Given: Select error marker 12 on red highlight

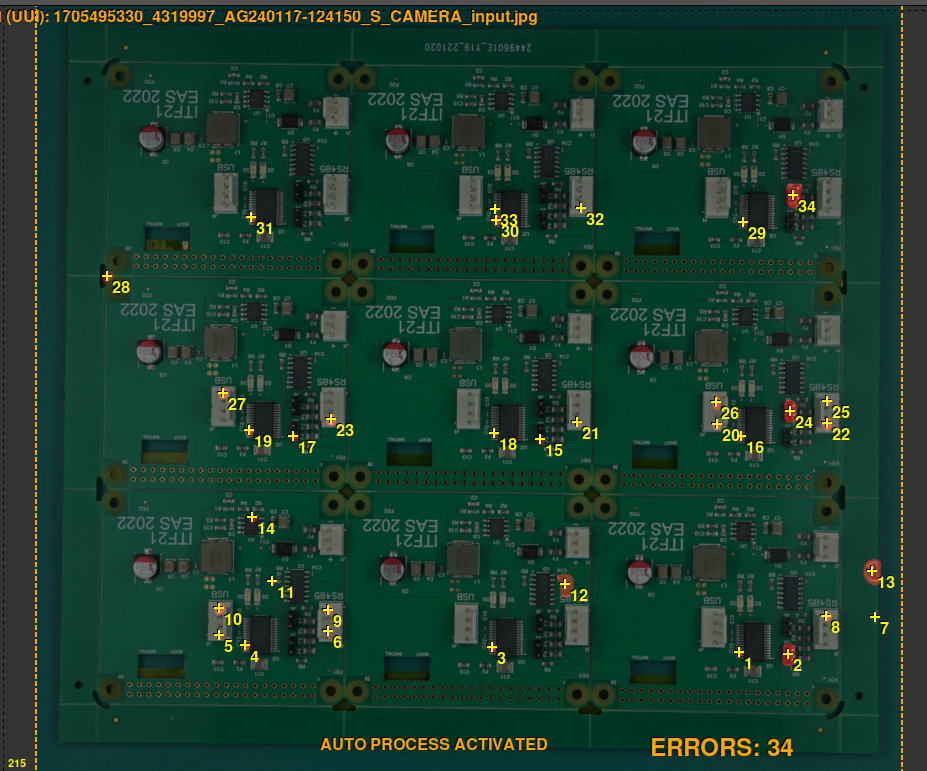Looking at the screenshot, I should [565, 584].
